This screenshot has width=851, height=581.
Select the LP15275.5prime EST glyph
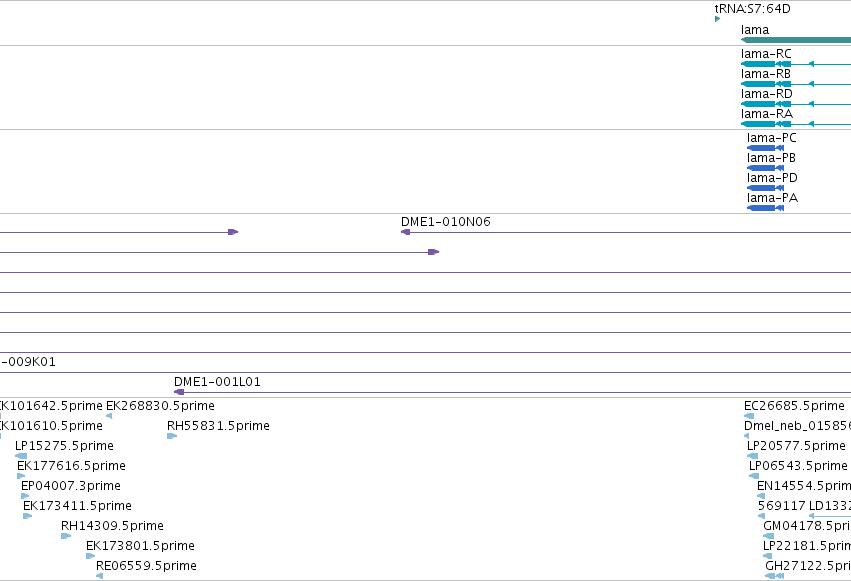pyautogui.click(x=21, y=456)
